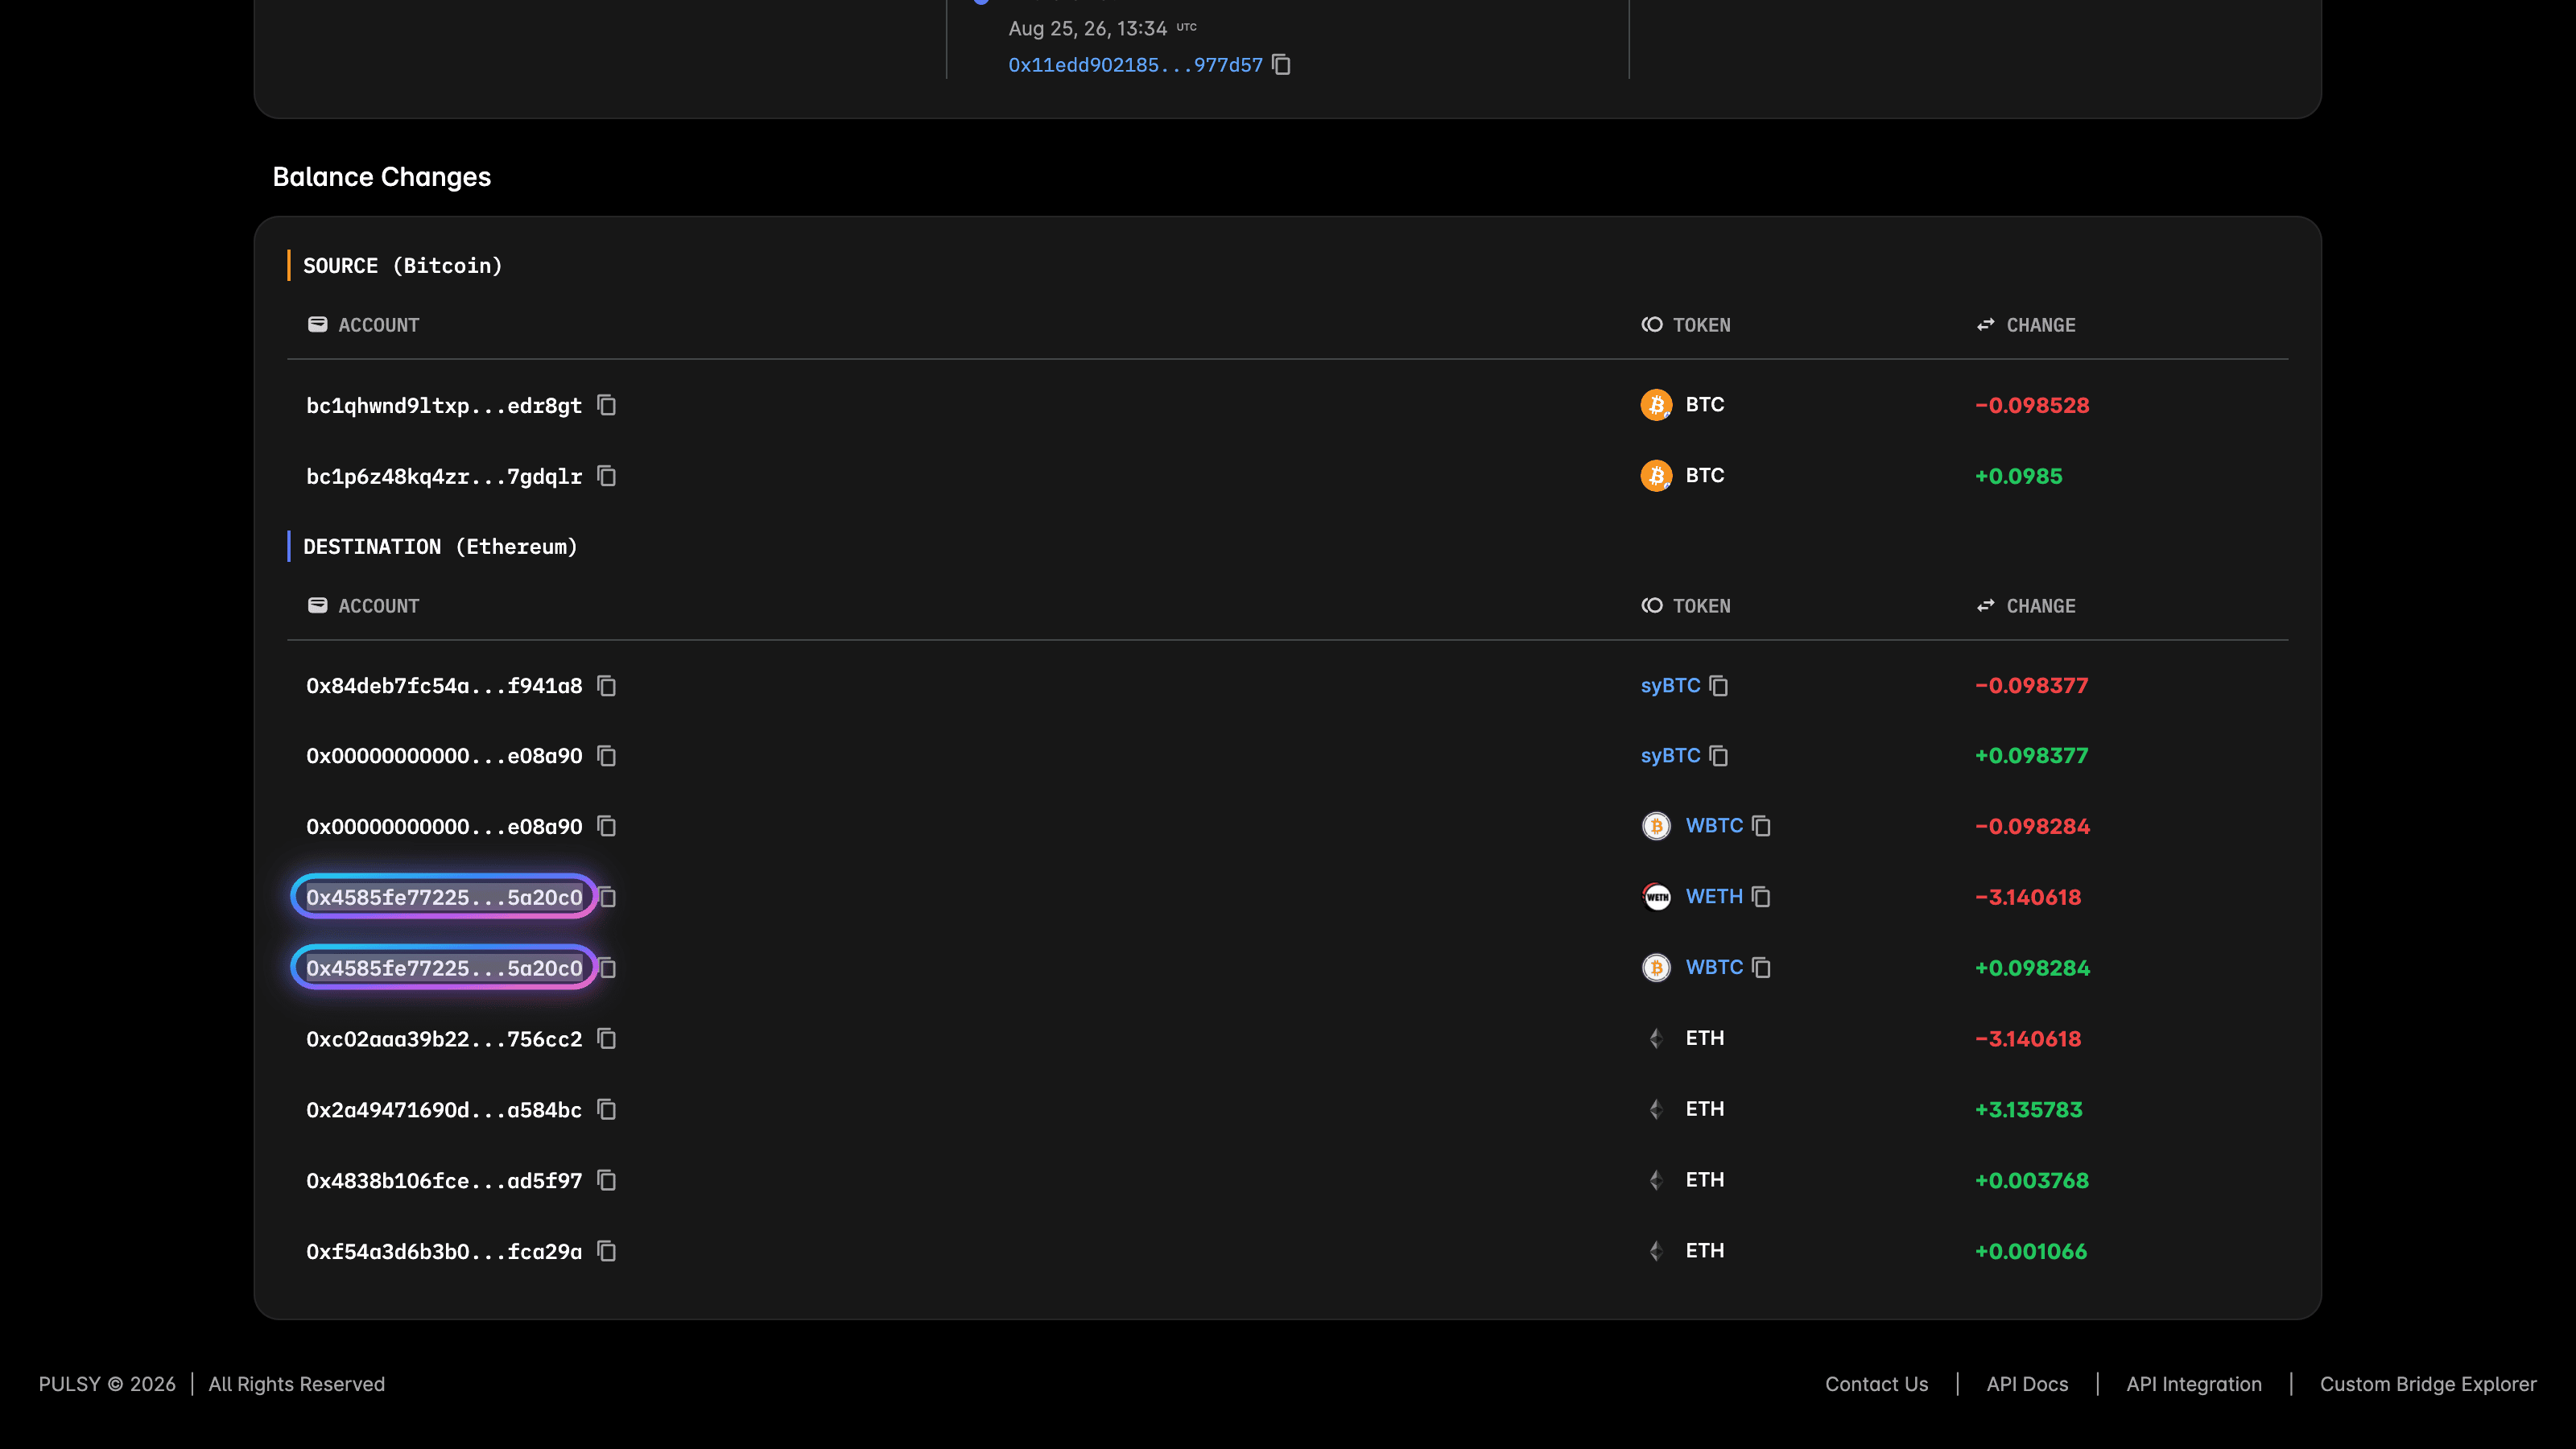This screenshot has height=1449, width=2576.
Task: Click the WETH coin icon
Action: 1656,897
